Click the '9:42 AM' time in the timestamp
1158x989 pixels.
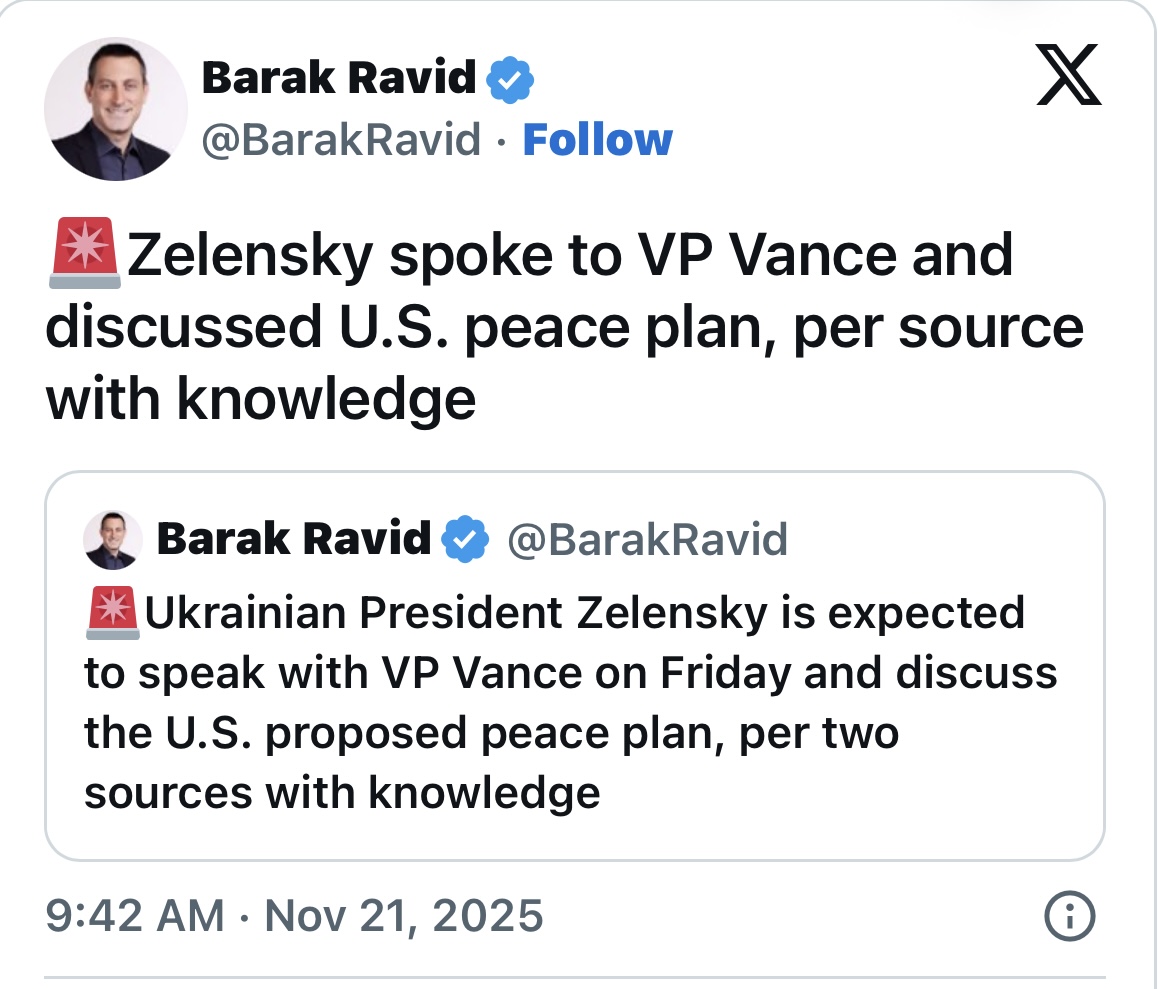tap(135, 915)
